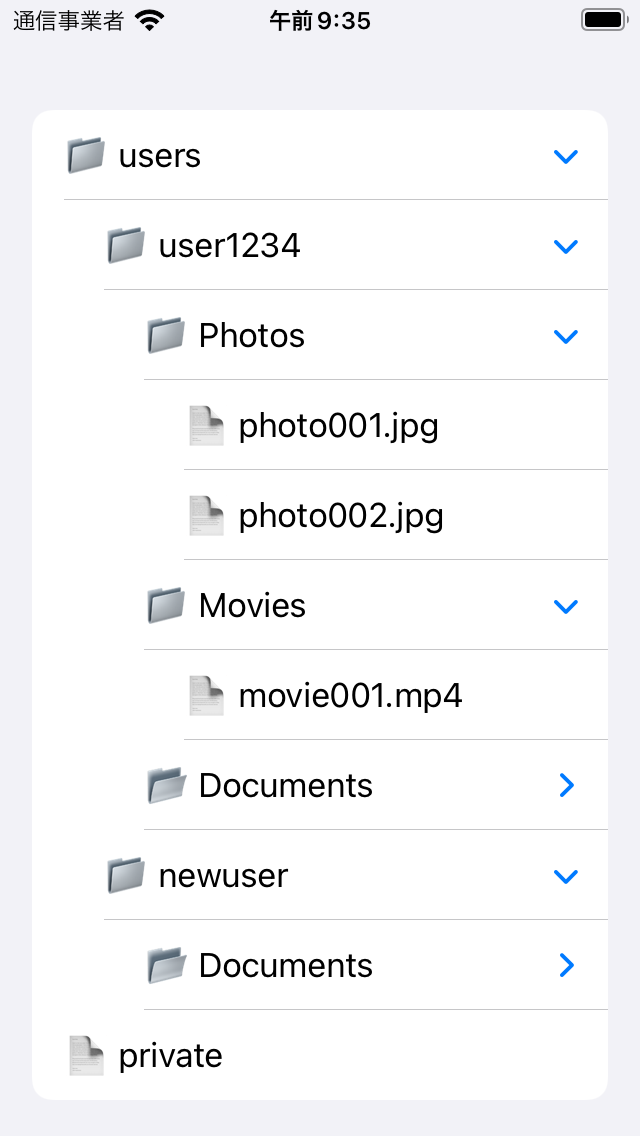Select the private file label
Viewport: 640px width, 1136px height.
click(x=170, y=1056)
